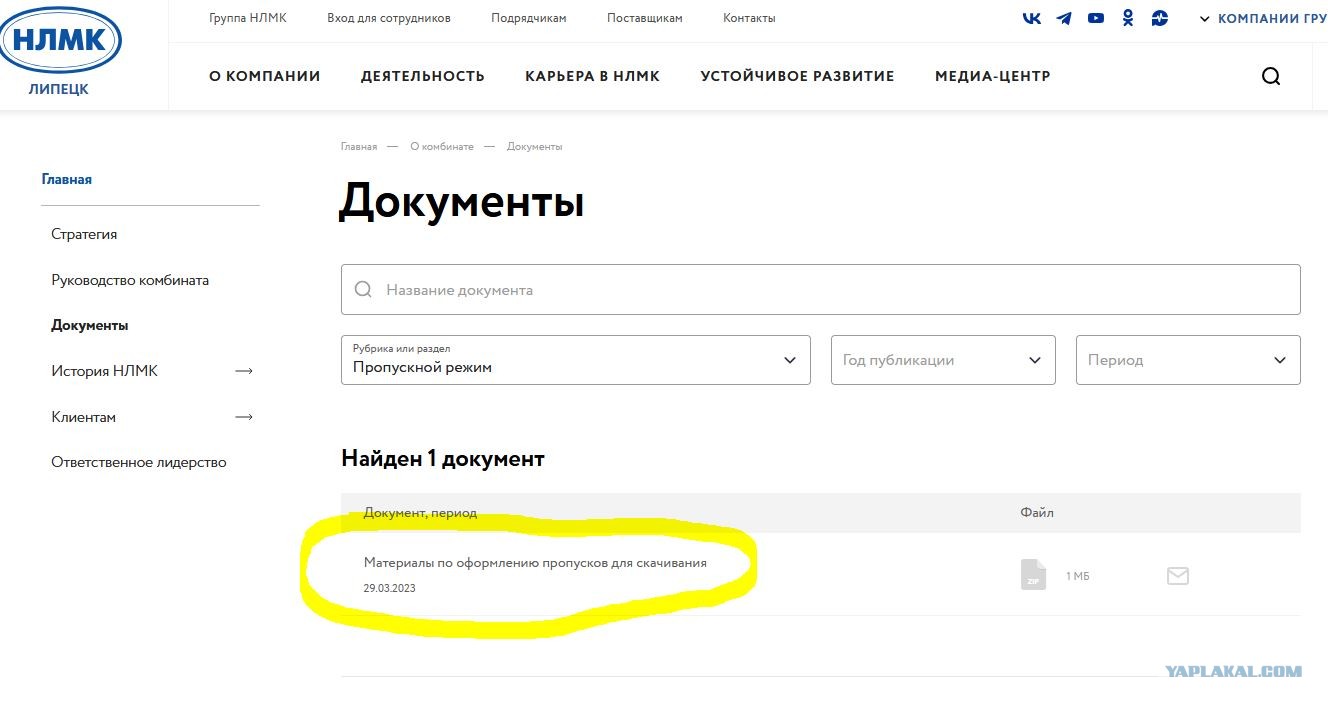Open the Telegram channel icon
The image size is (1328, 701).
click(1064, 18)
